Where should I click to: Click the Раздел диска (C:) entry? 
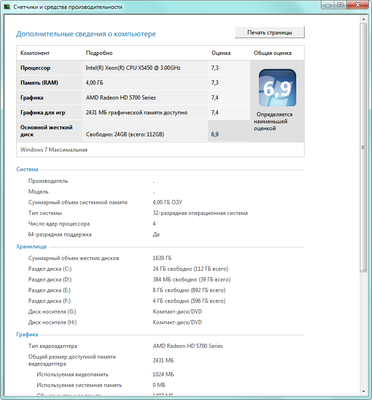click(x=50, y=269)
